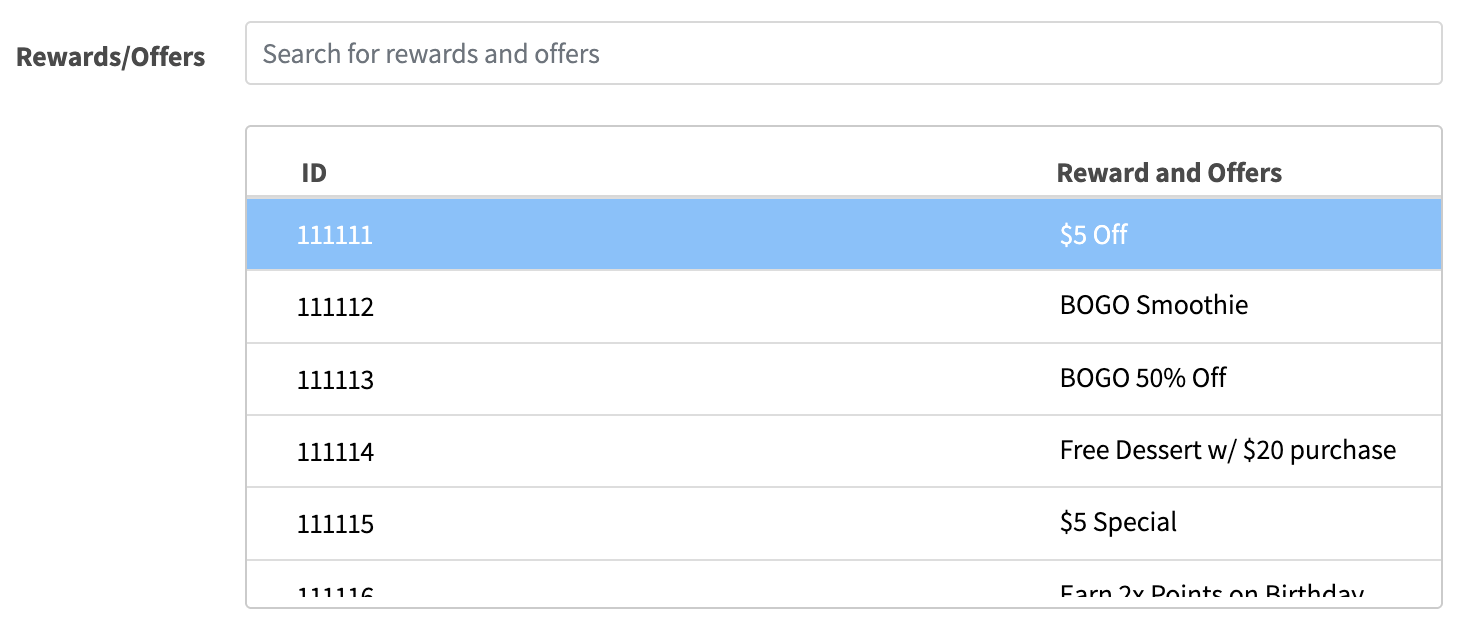Pick the BOGO 50% Off offer

pyautogui.click(x=1142, y=378)
